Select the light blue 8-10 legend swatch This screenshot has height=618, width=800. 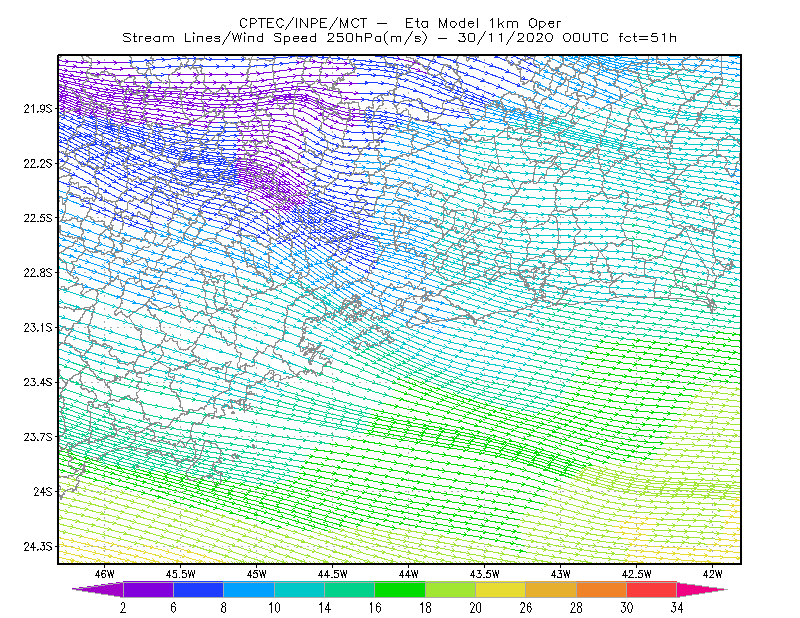click(x=249, y=589)
